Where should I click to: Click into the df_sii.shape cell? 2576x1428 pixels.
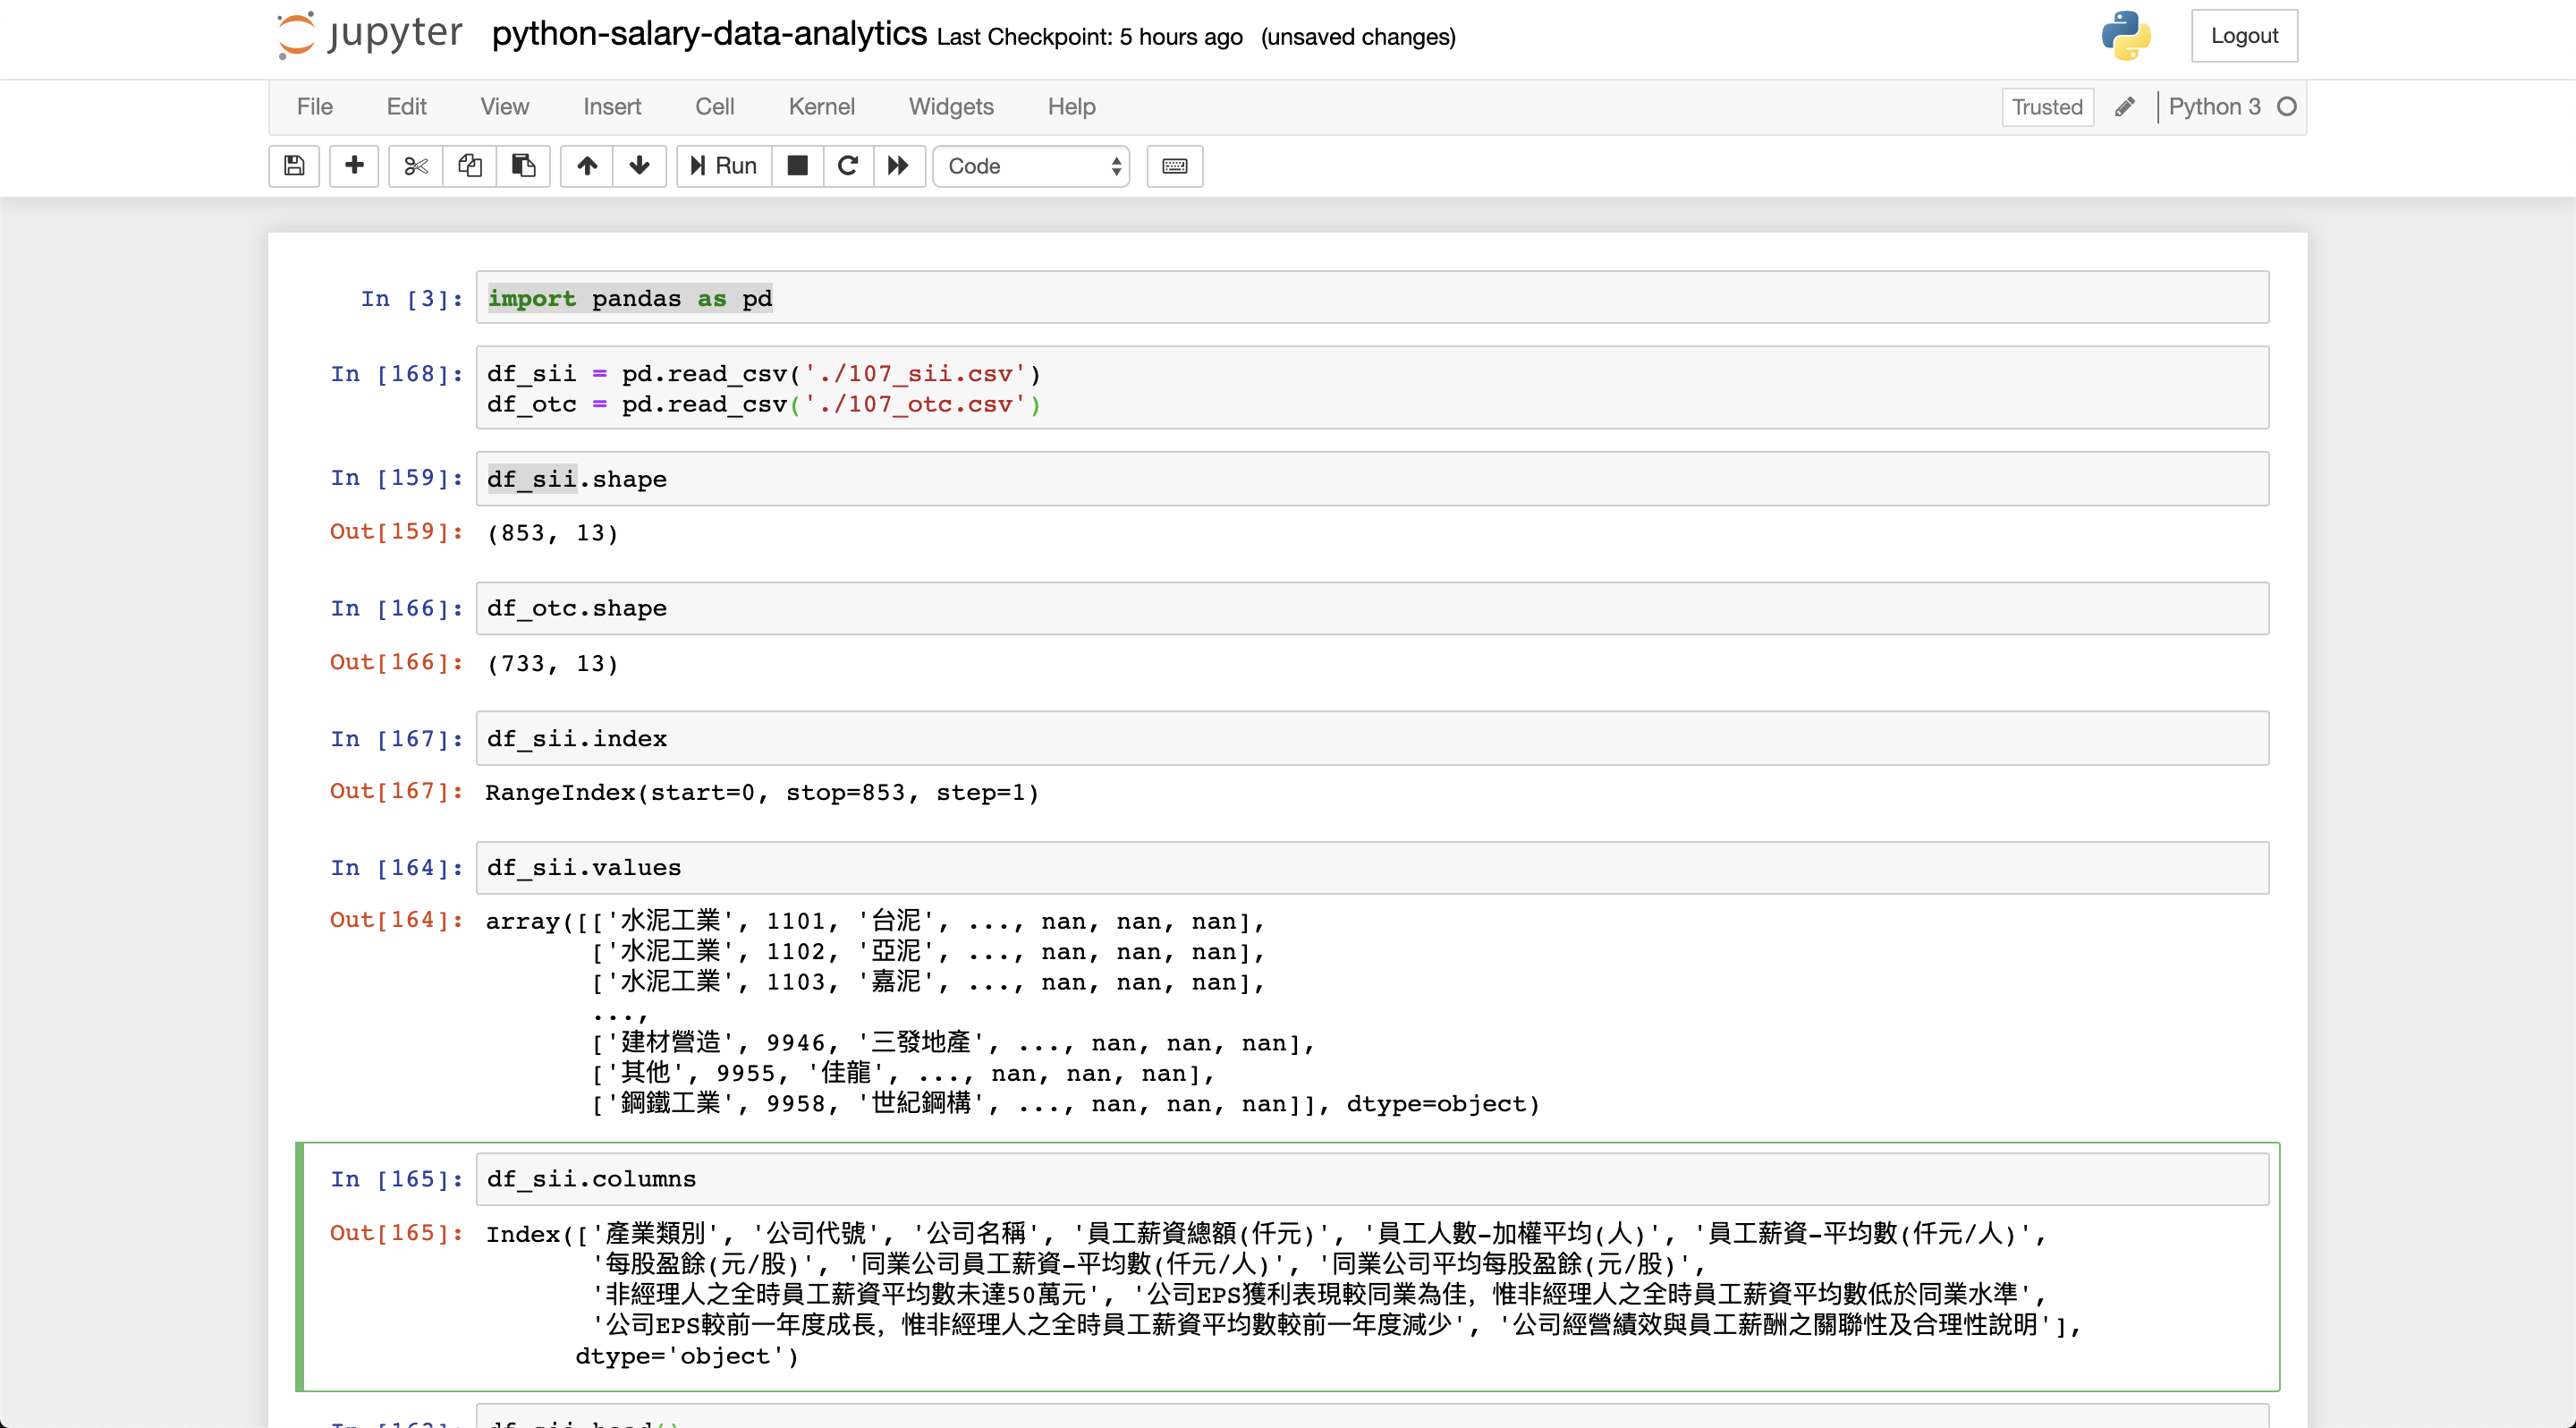tap(1372, 479)
